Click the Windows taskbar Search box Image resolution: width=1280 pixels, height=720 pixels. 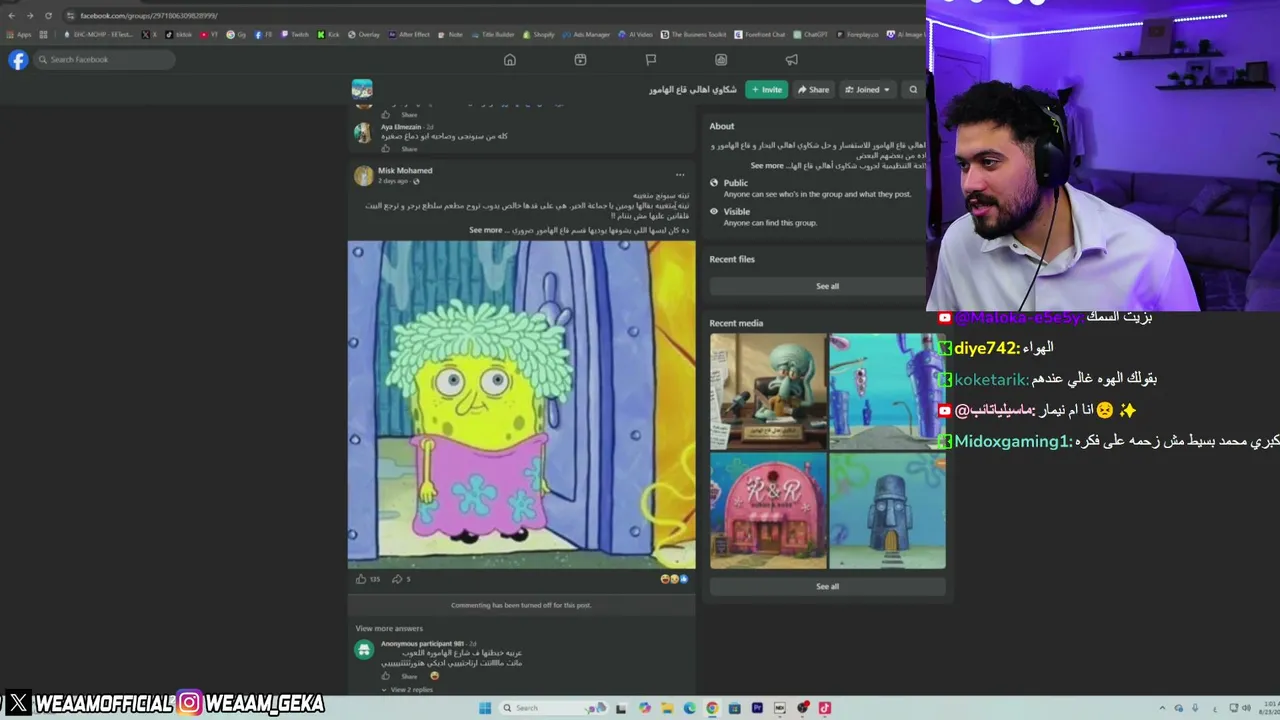[x=554, y=708]
